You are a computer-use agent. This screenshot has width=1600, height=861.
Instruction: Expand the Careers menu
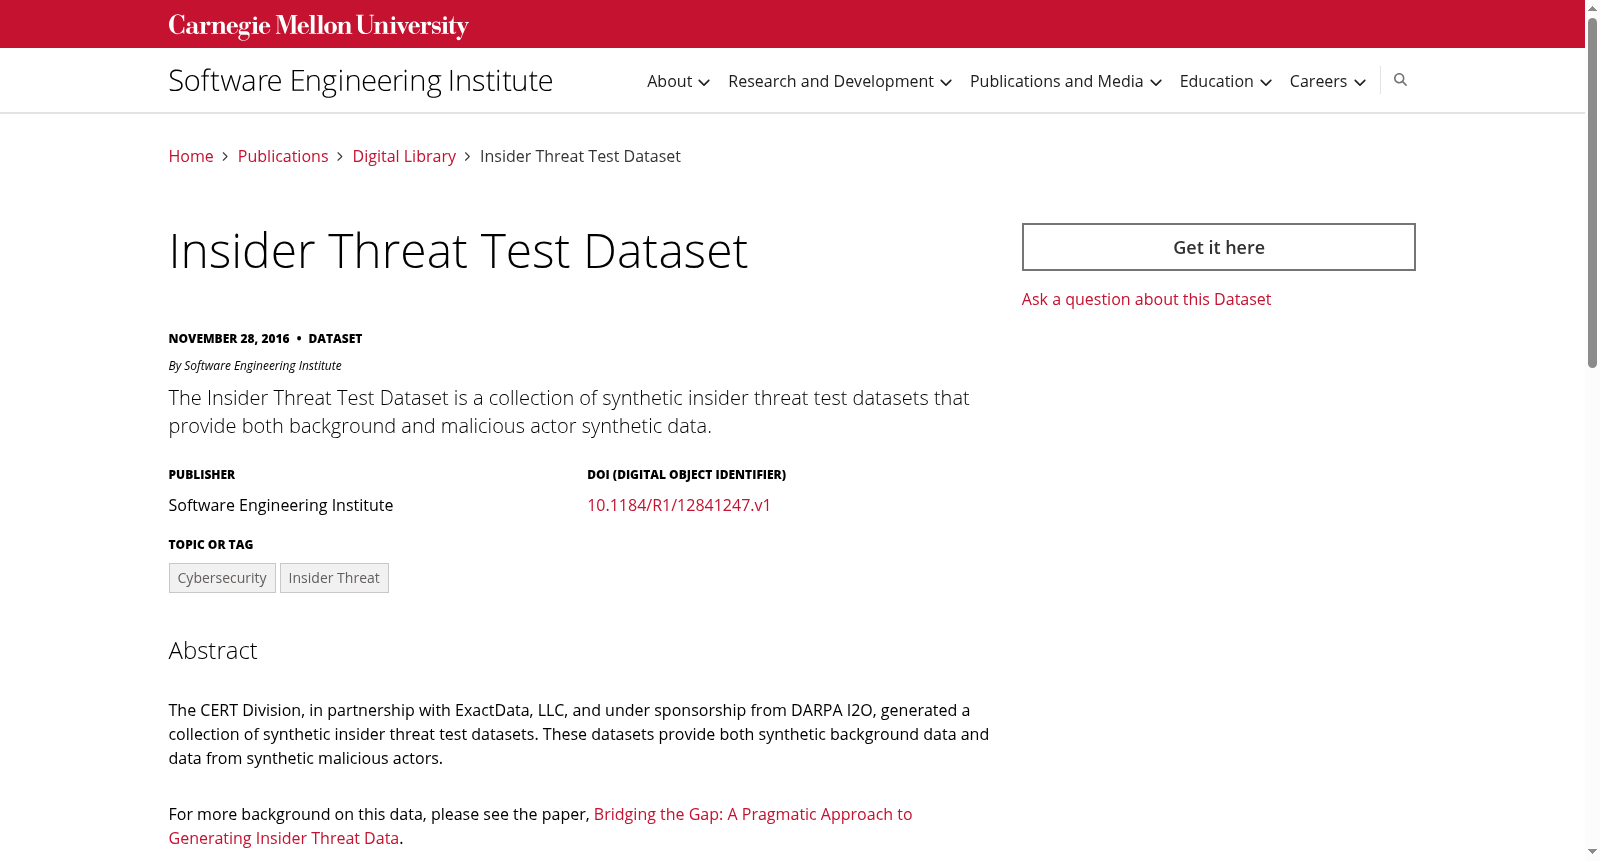(1328, 81)
